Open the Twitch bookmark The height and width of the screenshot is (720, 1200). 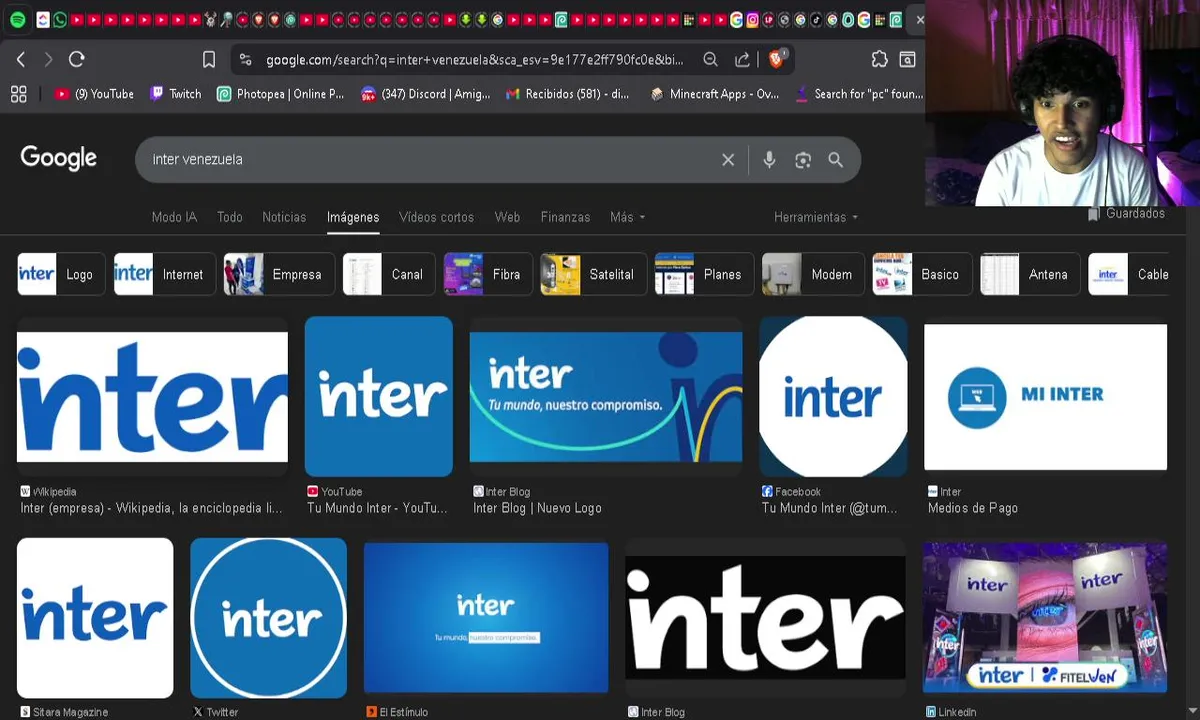click(175, 94)
